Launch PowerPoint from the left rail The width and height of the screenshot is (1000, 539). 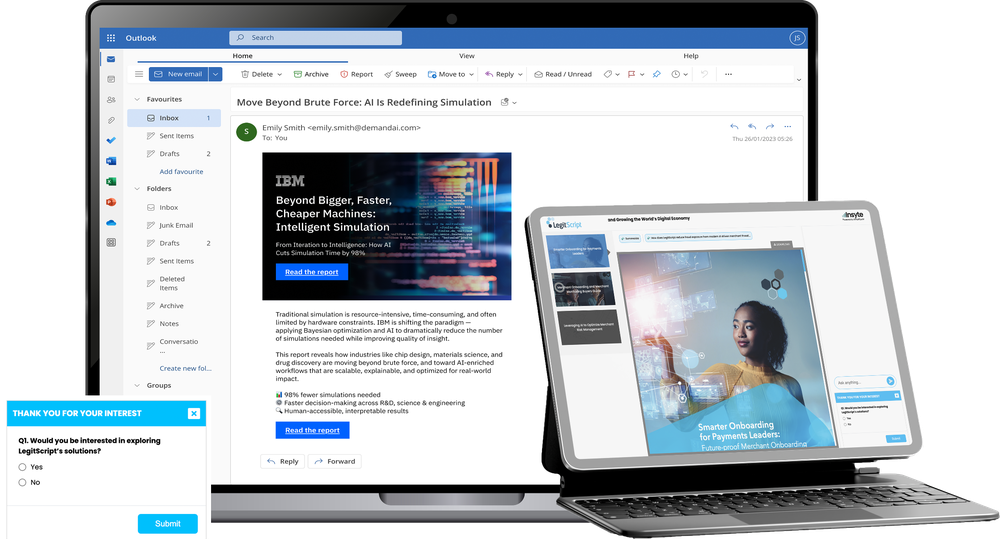tap(111, 202)
